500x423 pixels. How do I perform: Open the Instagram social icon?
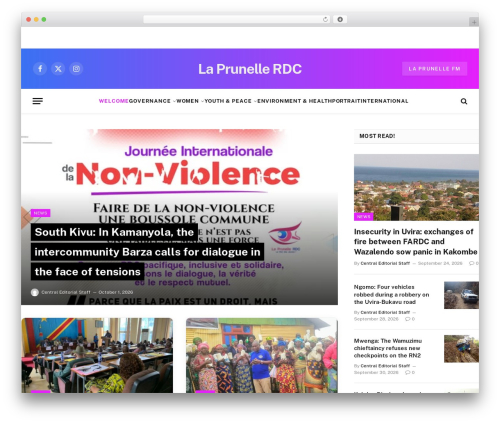click(76, 69)
